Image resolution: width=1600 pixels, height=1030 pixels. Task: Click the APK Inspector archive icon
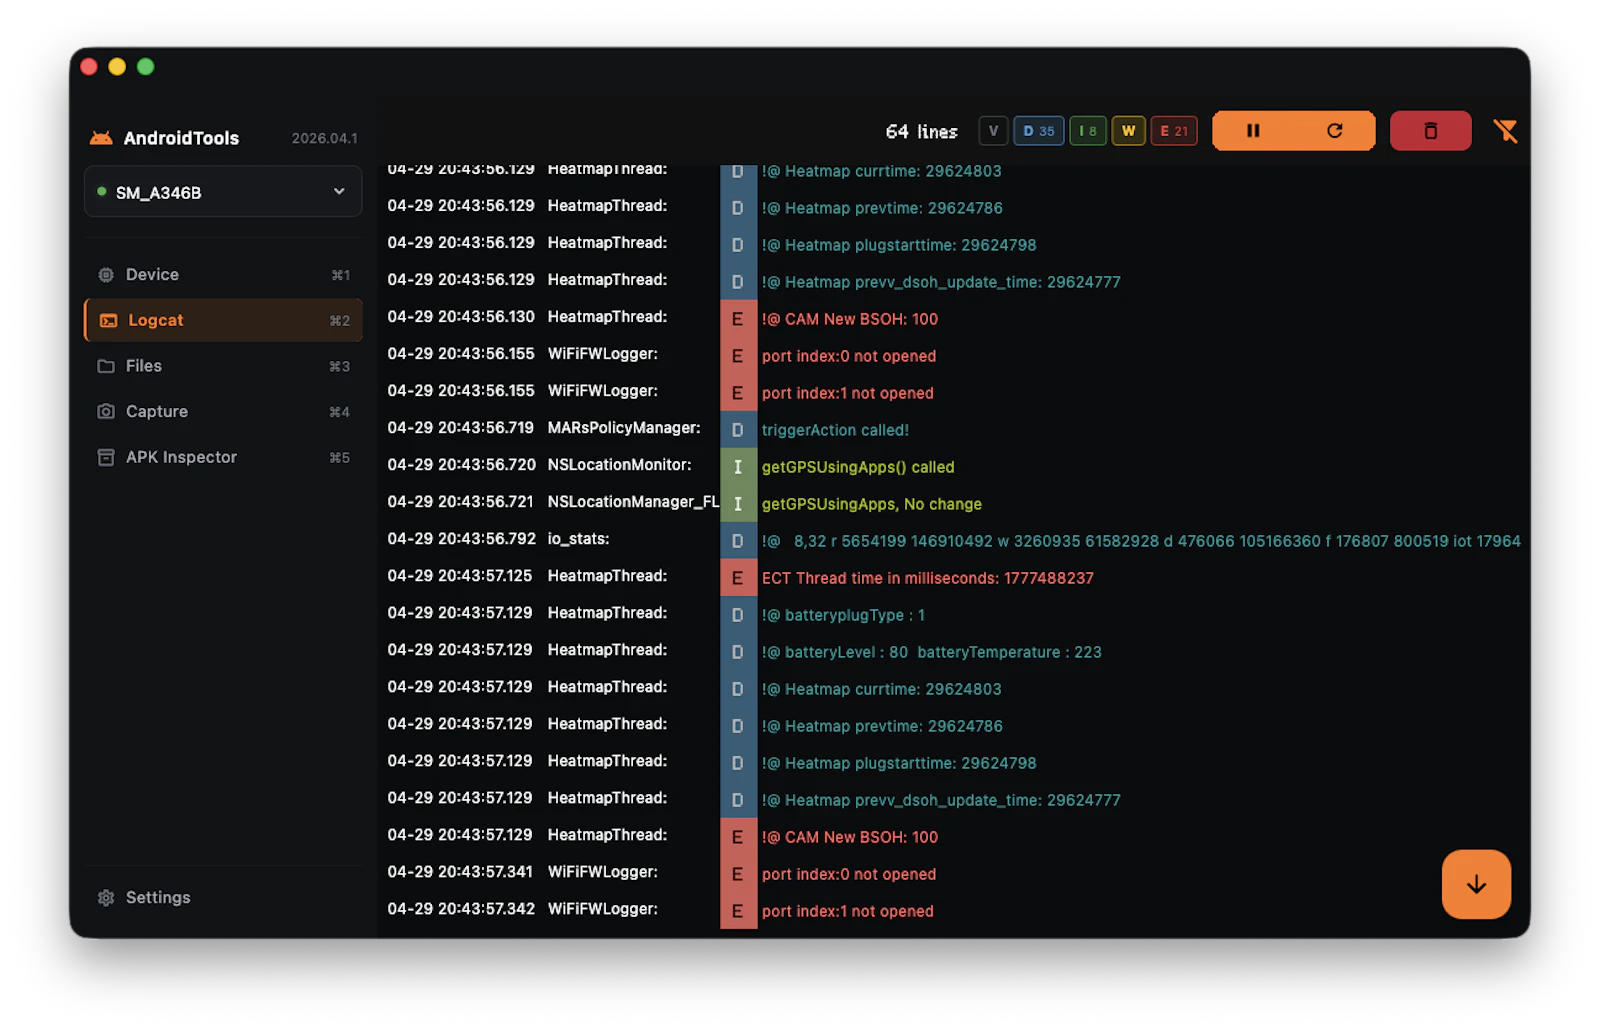(x=106, y=457)
